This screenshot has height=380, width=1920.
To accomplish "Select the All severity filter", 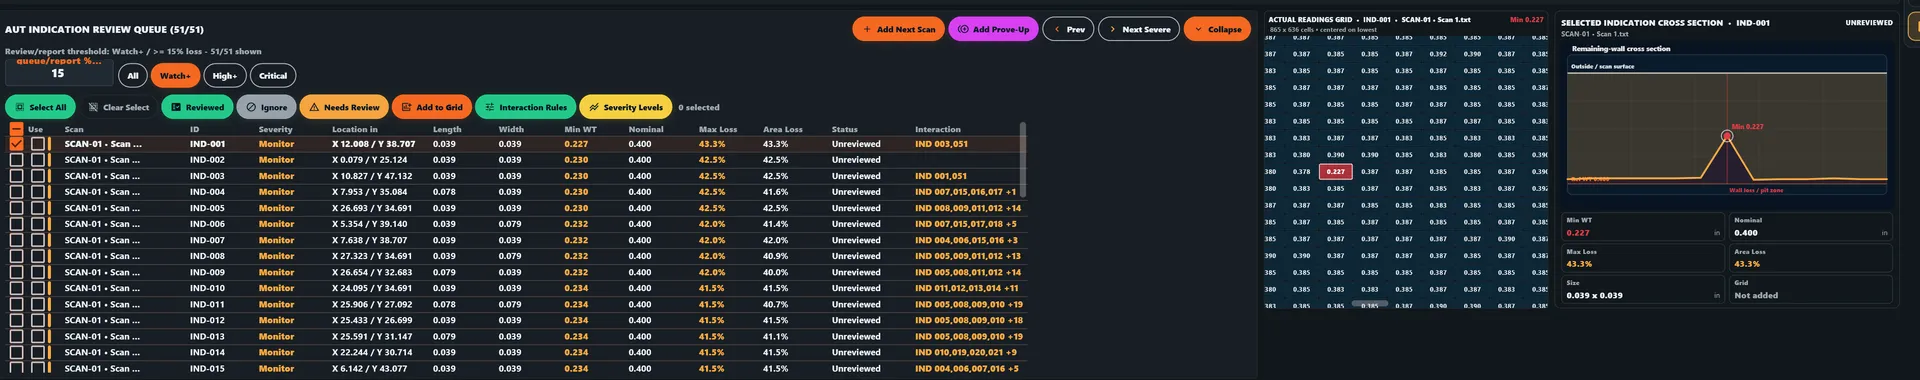I will (x=133, y=75).
